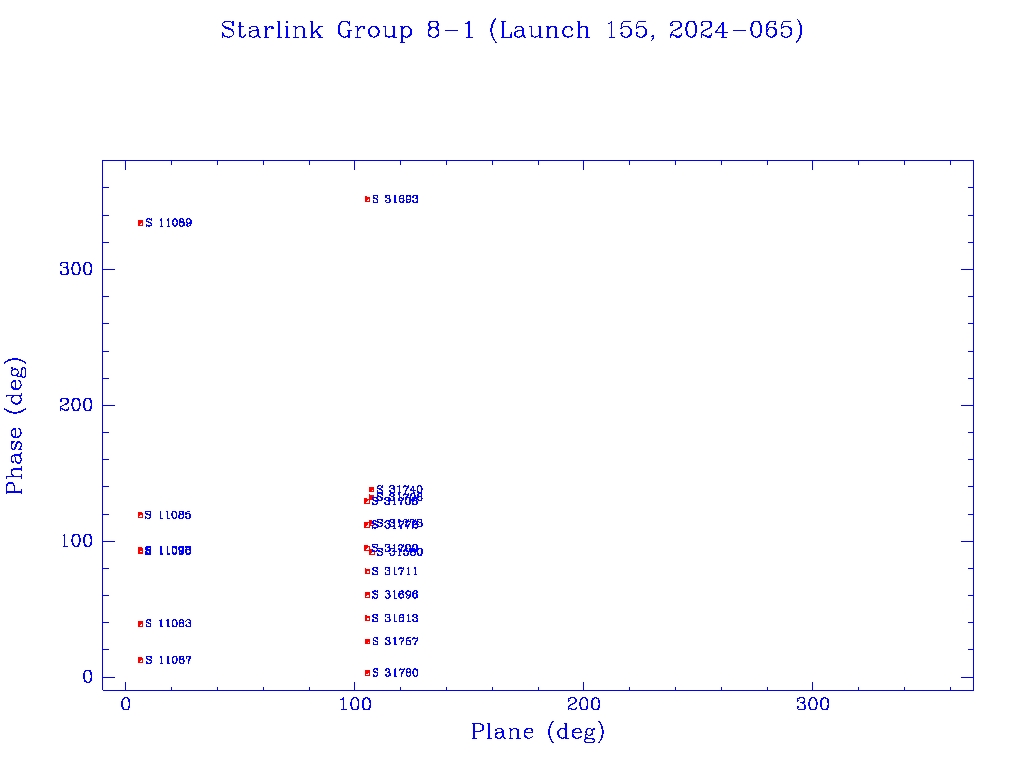
Task: Click the 'S 31711' satellite label
Action: coord(395,571)
